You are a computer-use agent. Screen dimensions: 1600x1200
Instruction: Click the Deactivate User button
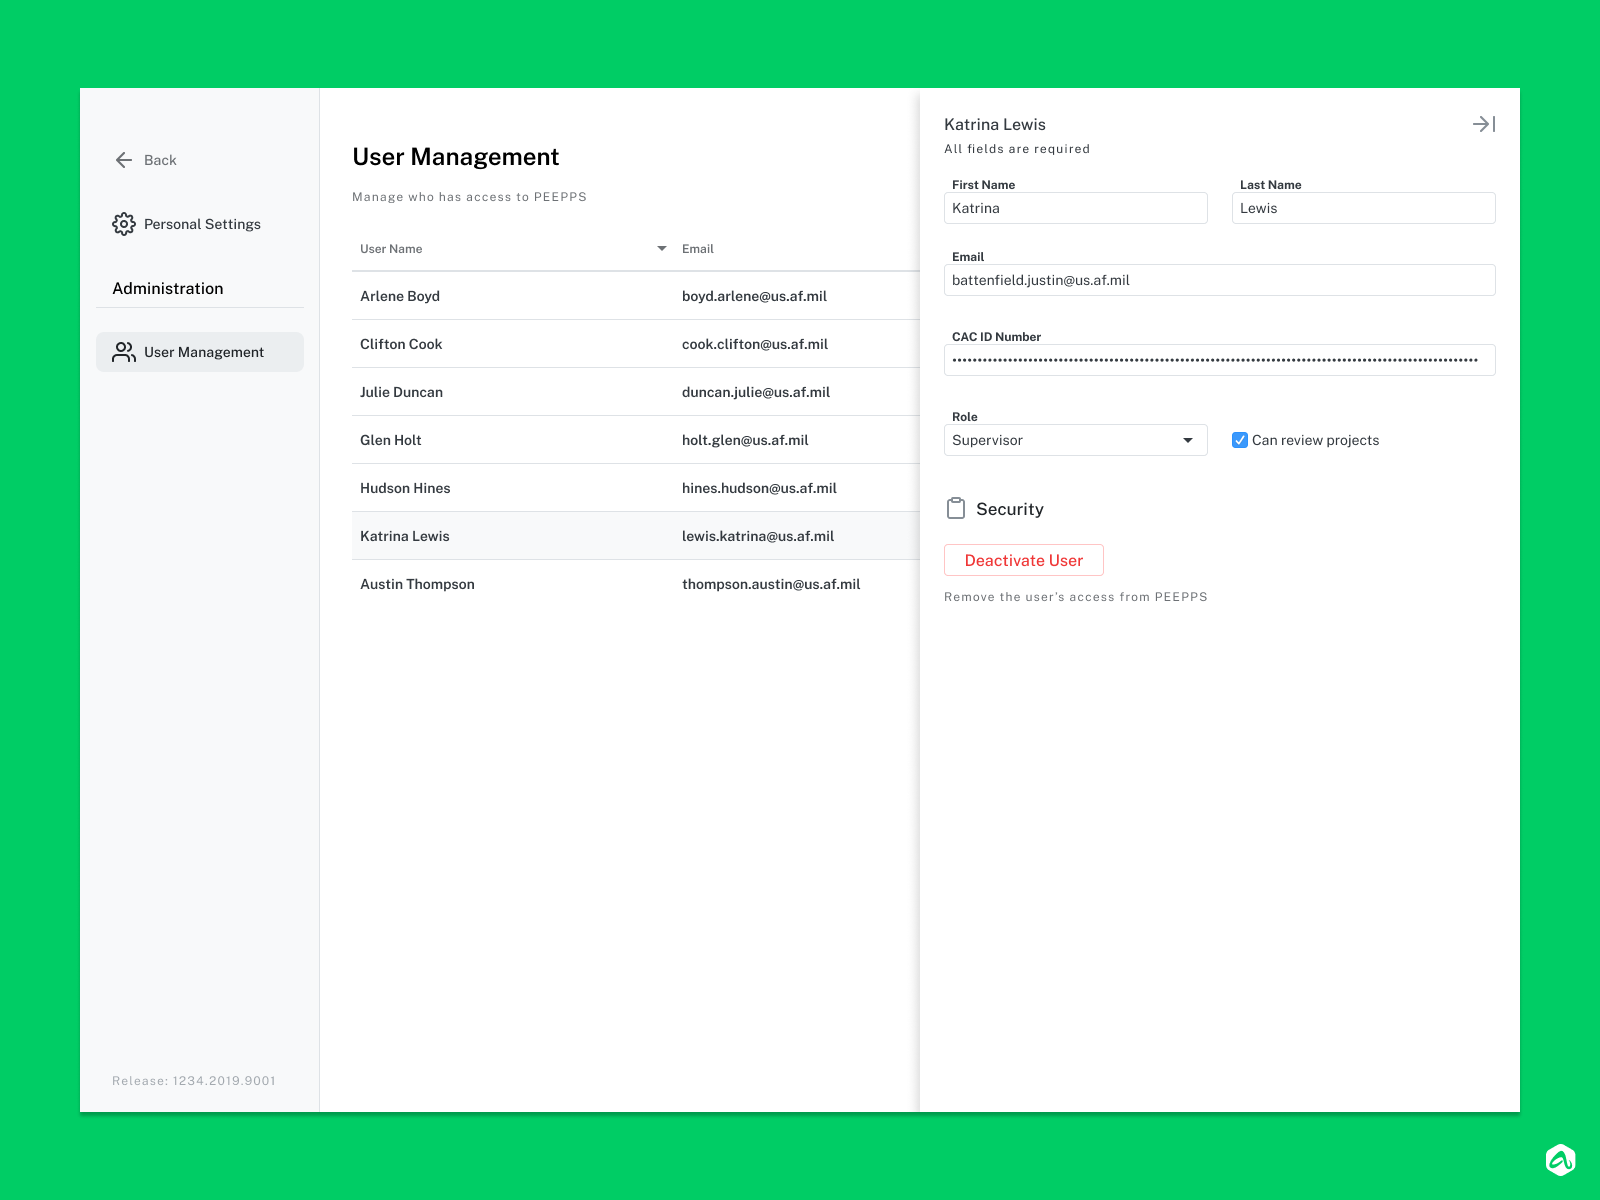coord(1024,560)
